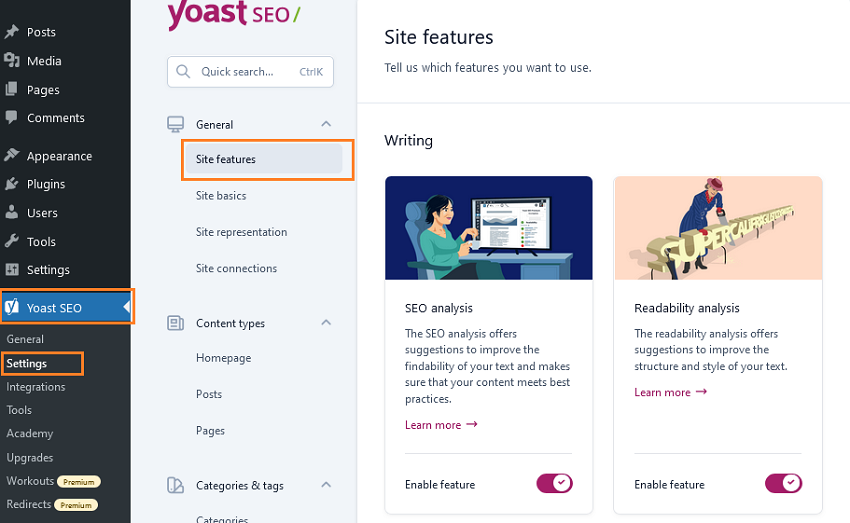Click the Yoast SEO logo at top

coord(234,14)
